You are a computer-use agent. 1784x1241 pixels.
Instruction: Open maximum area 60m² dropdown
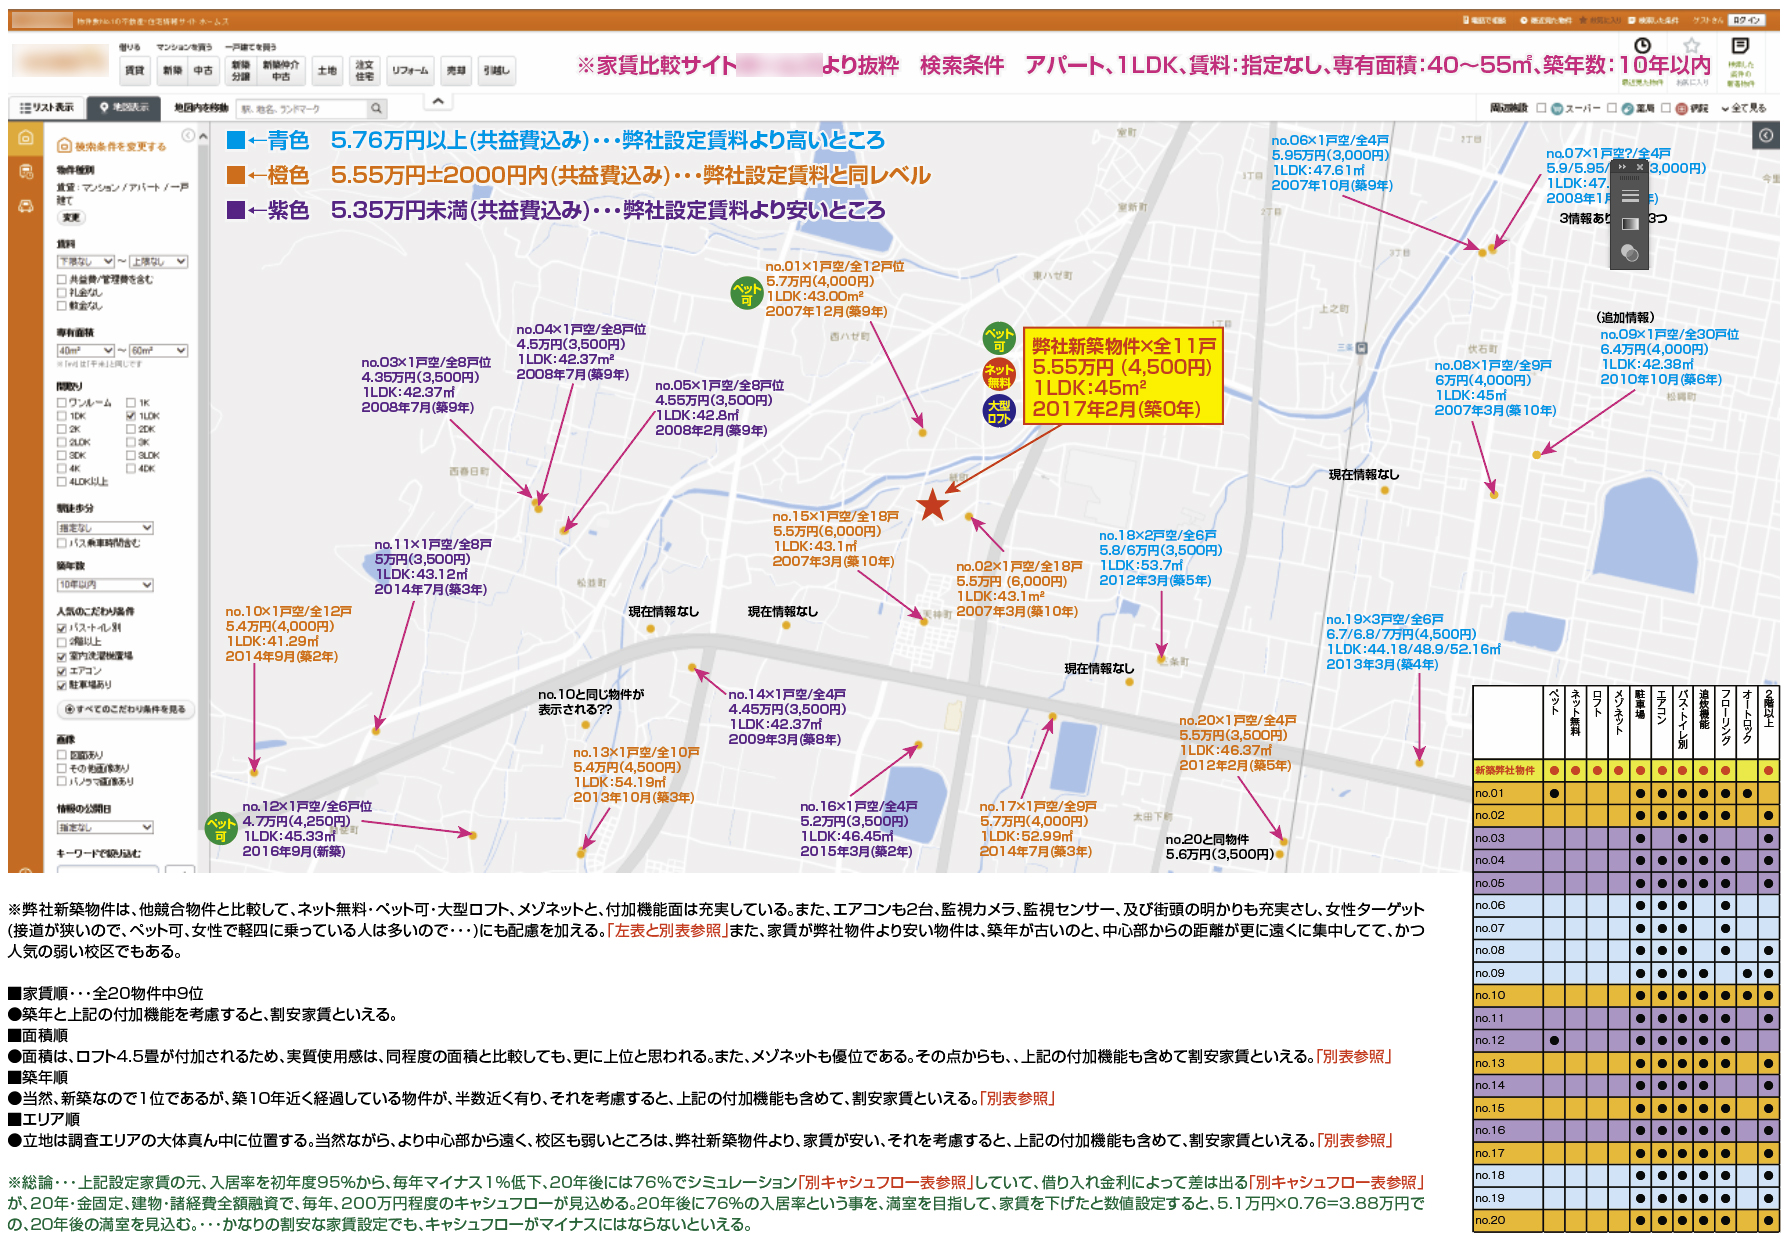coord(158,351)
